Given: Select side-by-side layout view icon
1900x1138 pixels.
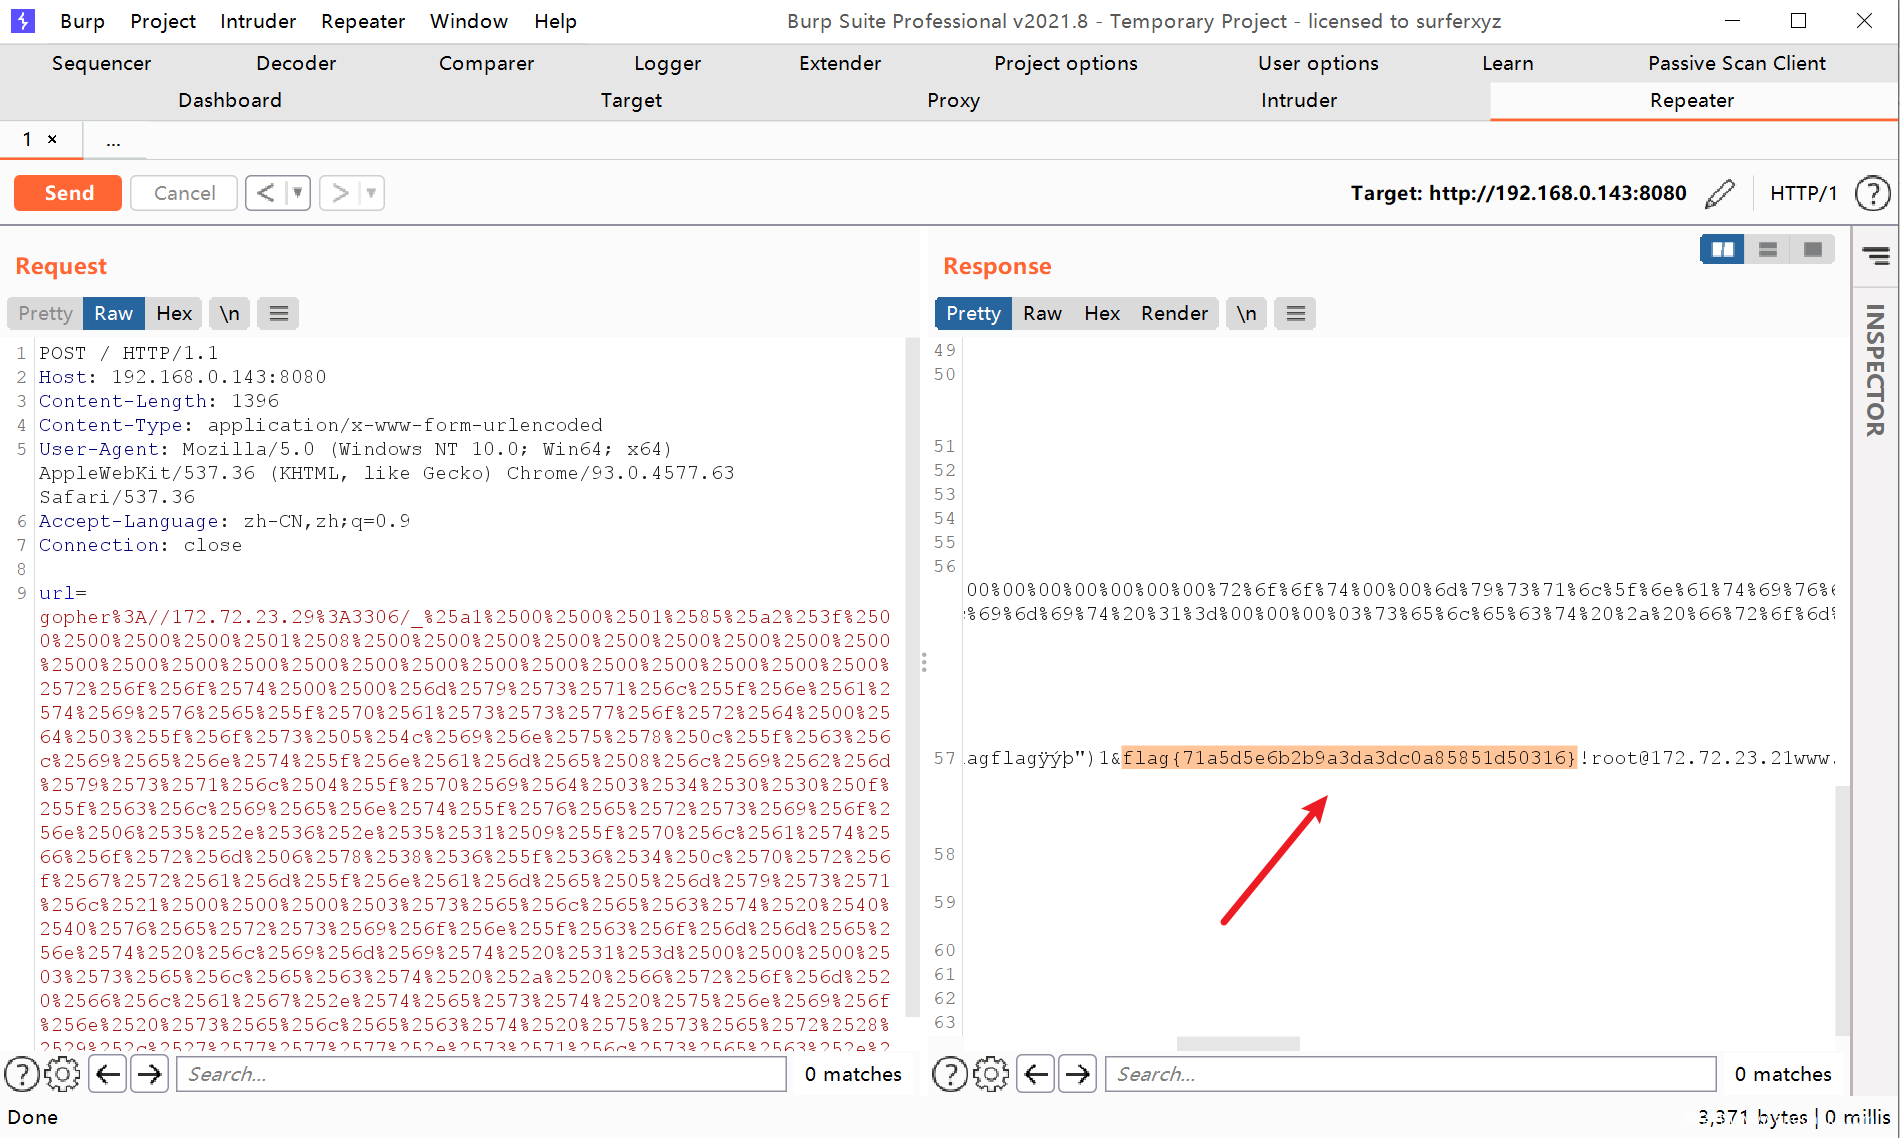Looking at the screenshot, I should [1722, 249].
